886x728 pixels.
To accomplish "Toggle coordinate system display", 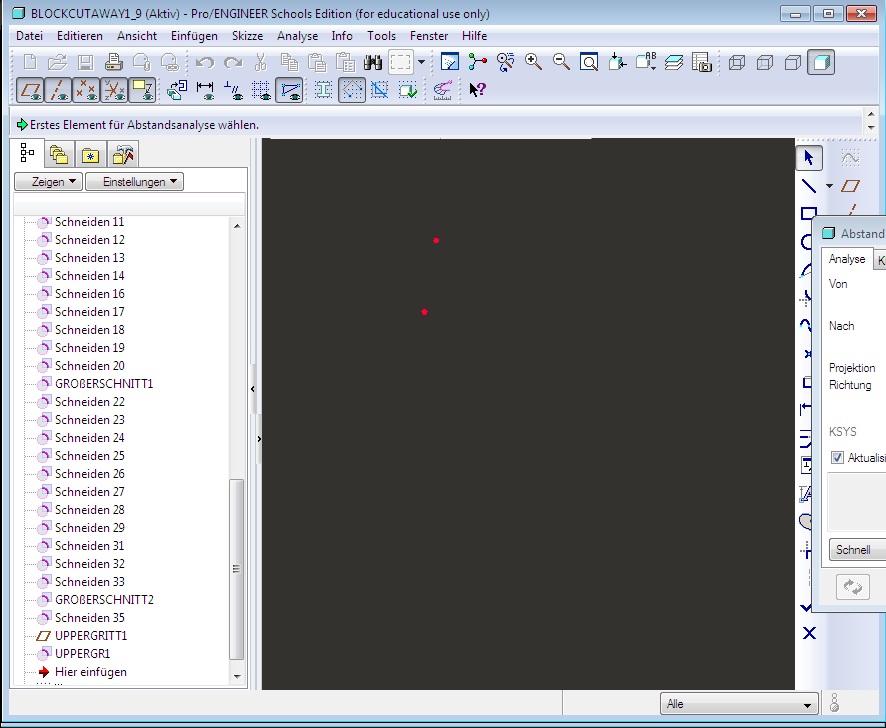I will click(x=115, y=90).
